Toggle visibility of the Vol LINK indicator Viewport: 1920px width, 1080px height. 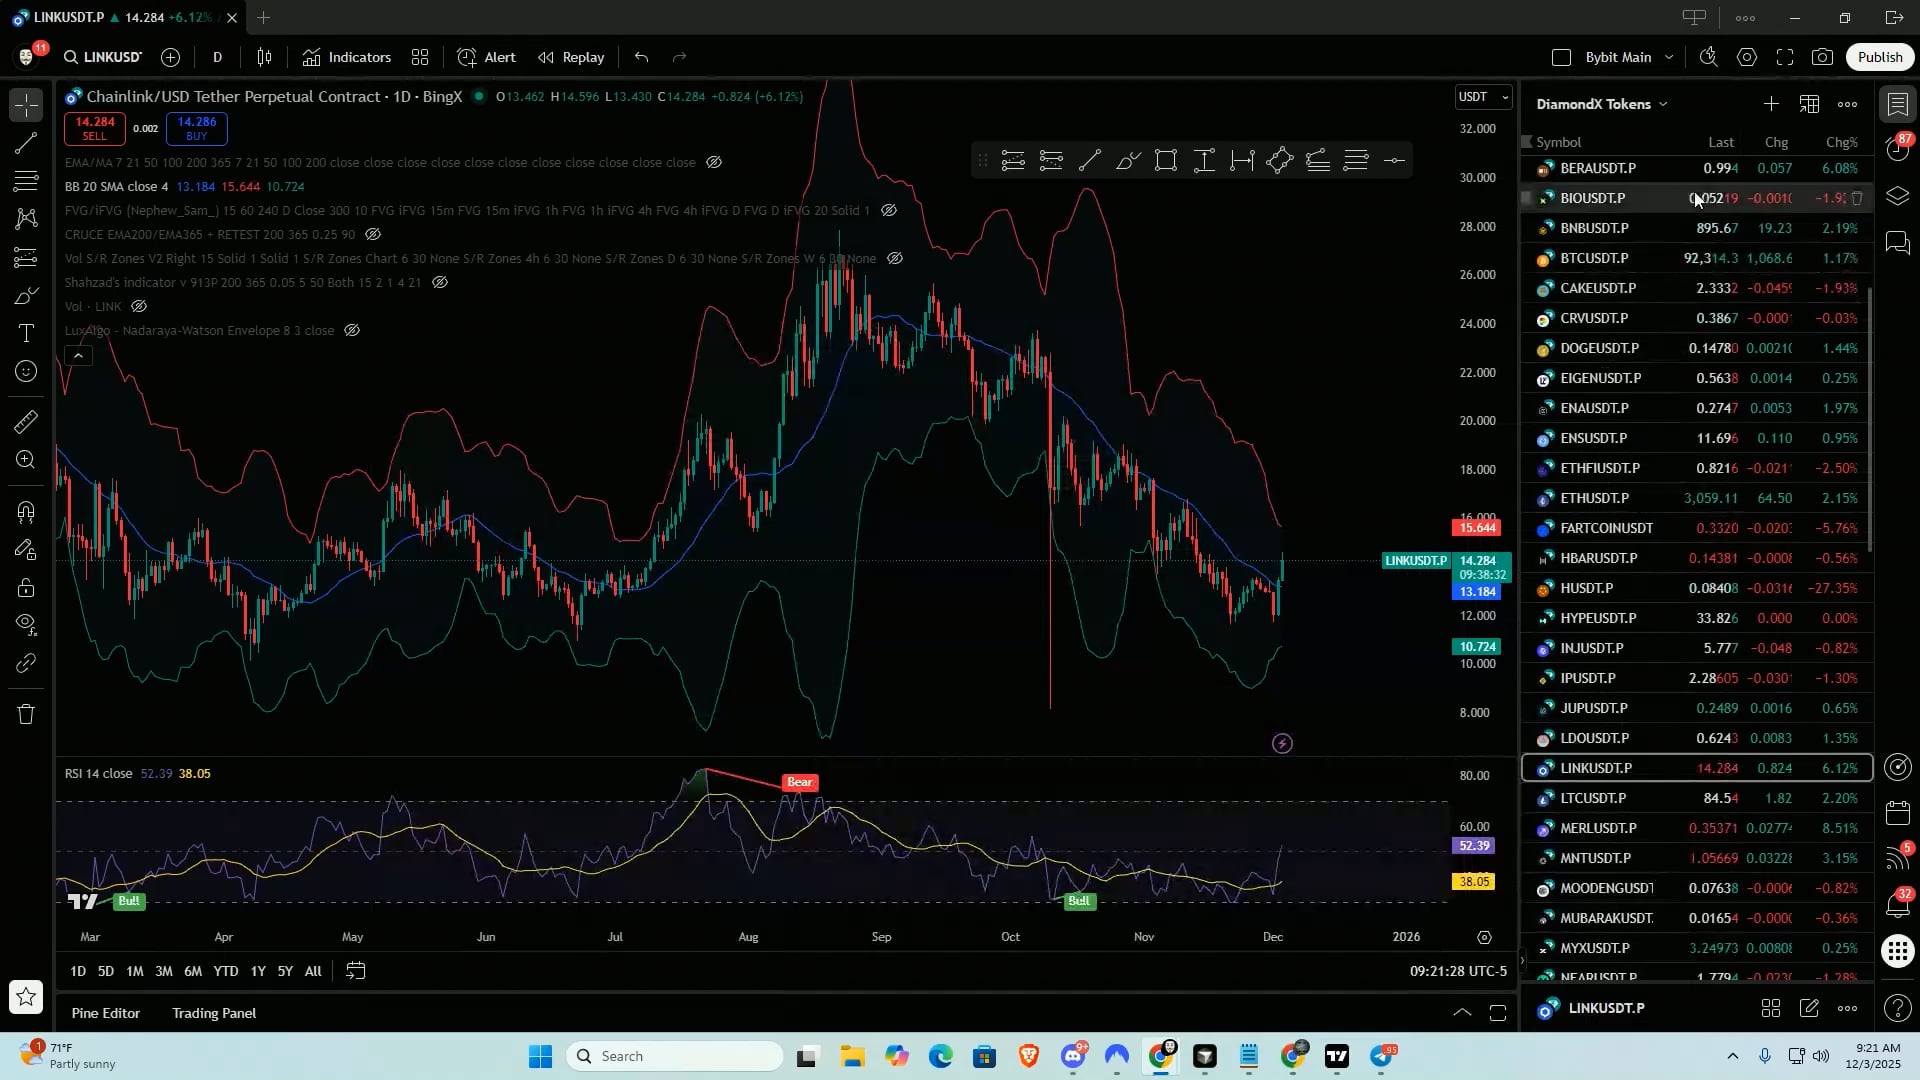139,306
